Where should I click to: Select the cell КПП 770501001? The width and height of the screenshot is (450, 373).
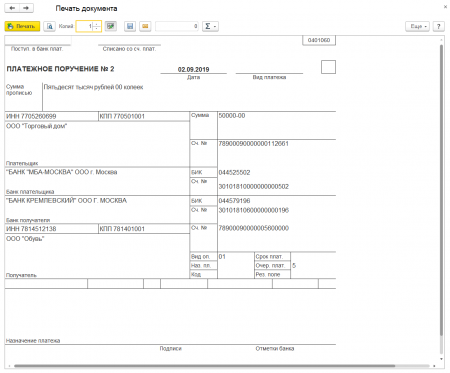pyautogui.click(x=144, y=116)
